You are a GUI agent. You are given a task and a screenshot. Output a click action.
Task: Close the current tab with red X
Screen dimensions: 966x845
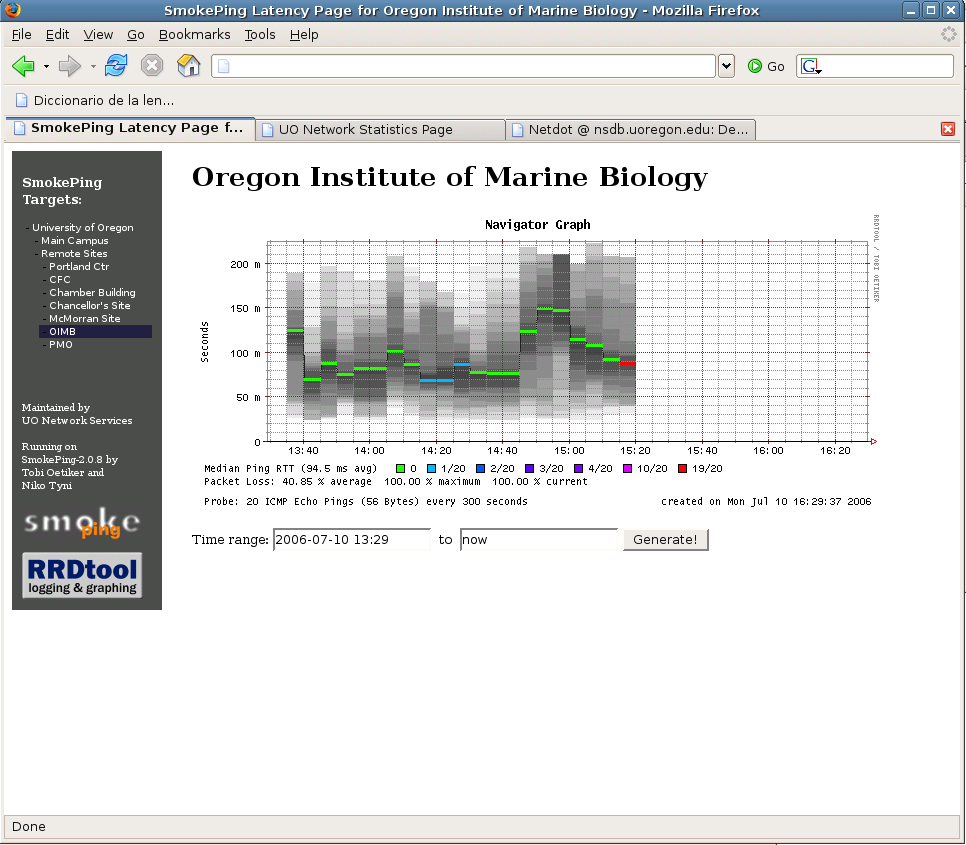coord(948,129)
